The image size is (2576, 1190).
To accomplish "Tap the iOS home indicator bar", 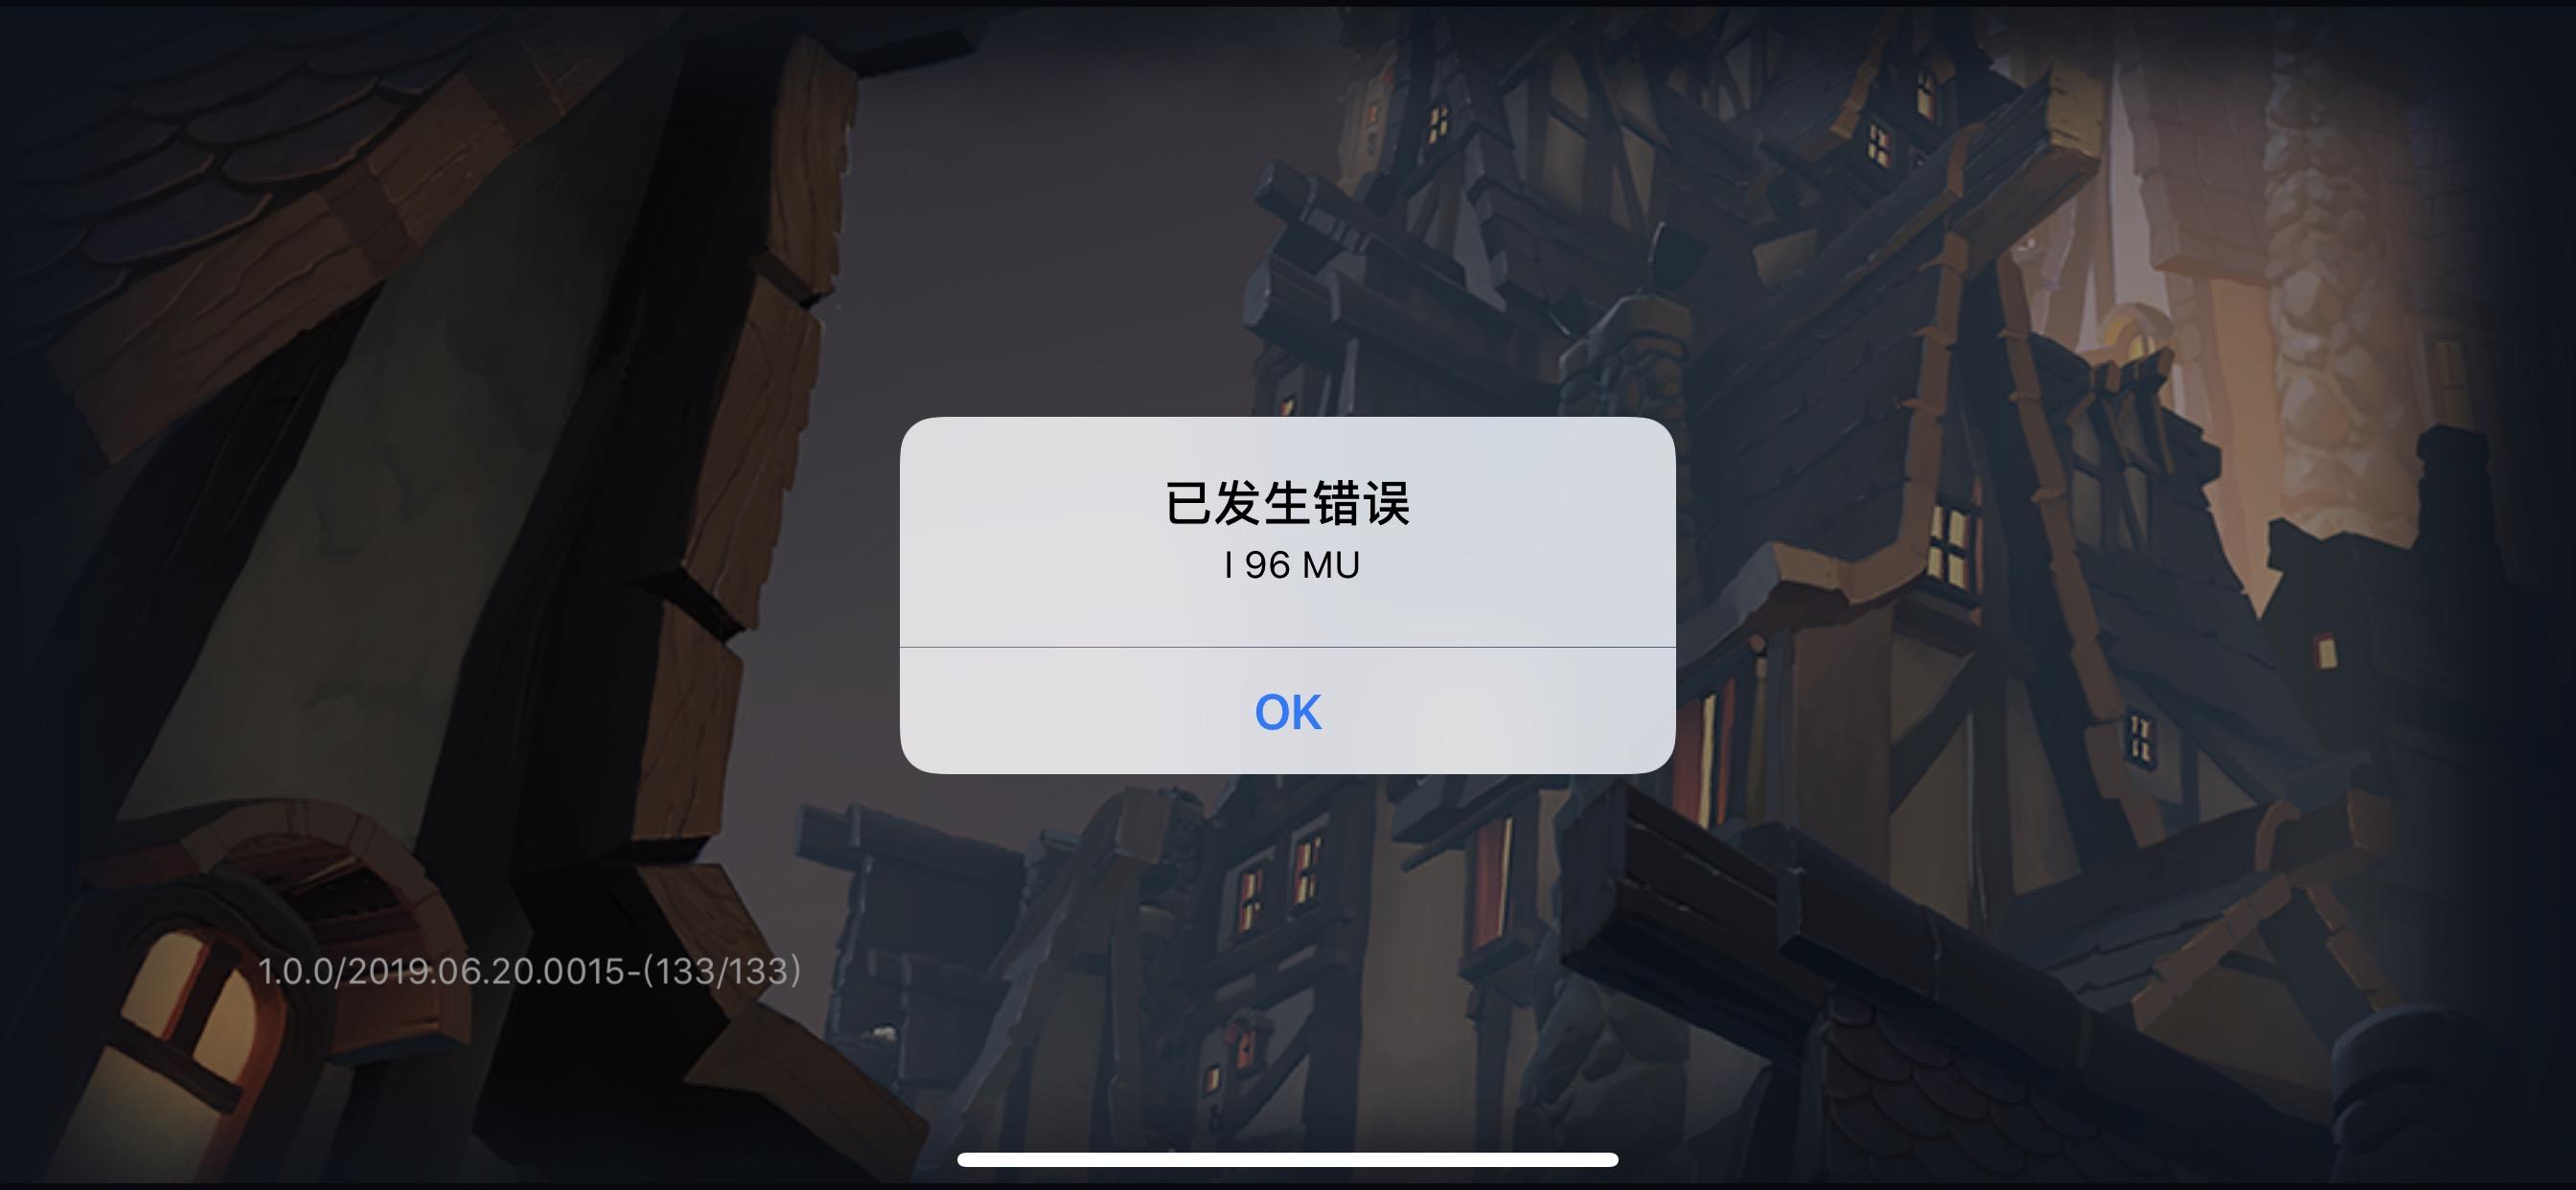I will click(x=1288, y=1160).
